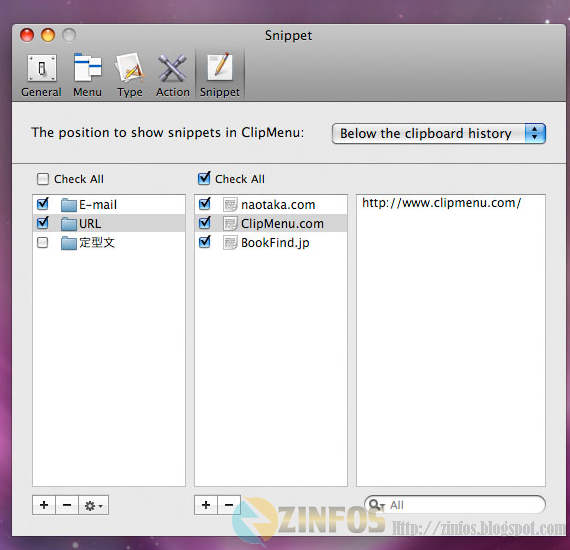Select the E-mail folder icon
This screenshot has width=570, height=550.
pos(69,205)
